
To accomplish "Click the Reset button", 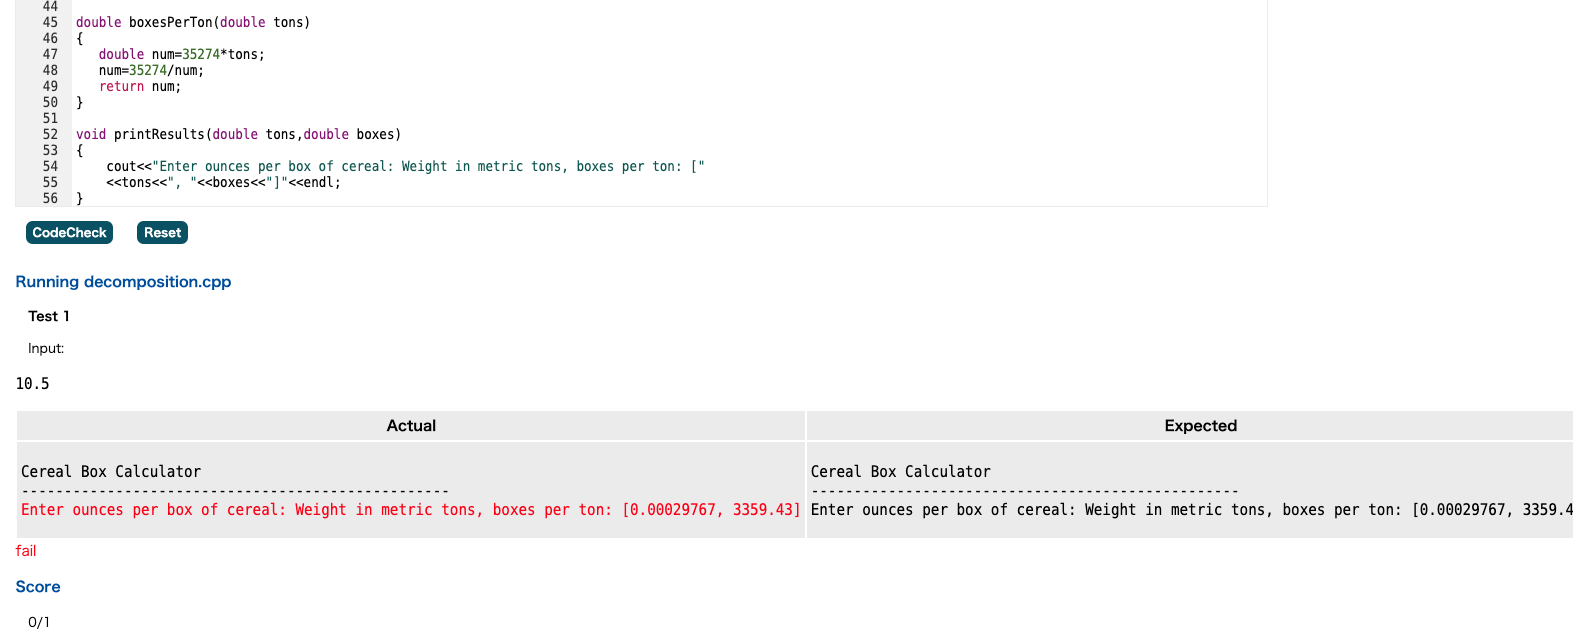I will pos(162,233).
